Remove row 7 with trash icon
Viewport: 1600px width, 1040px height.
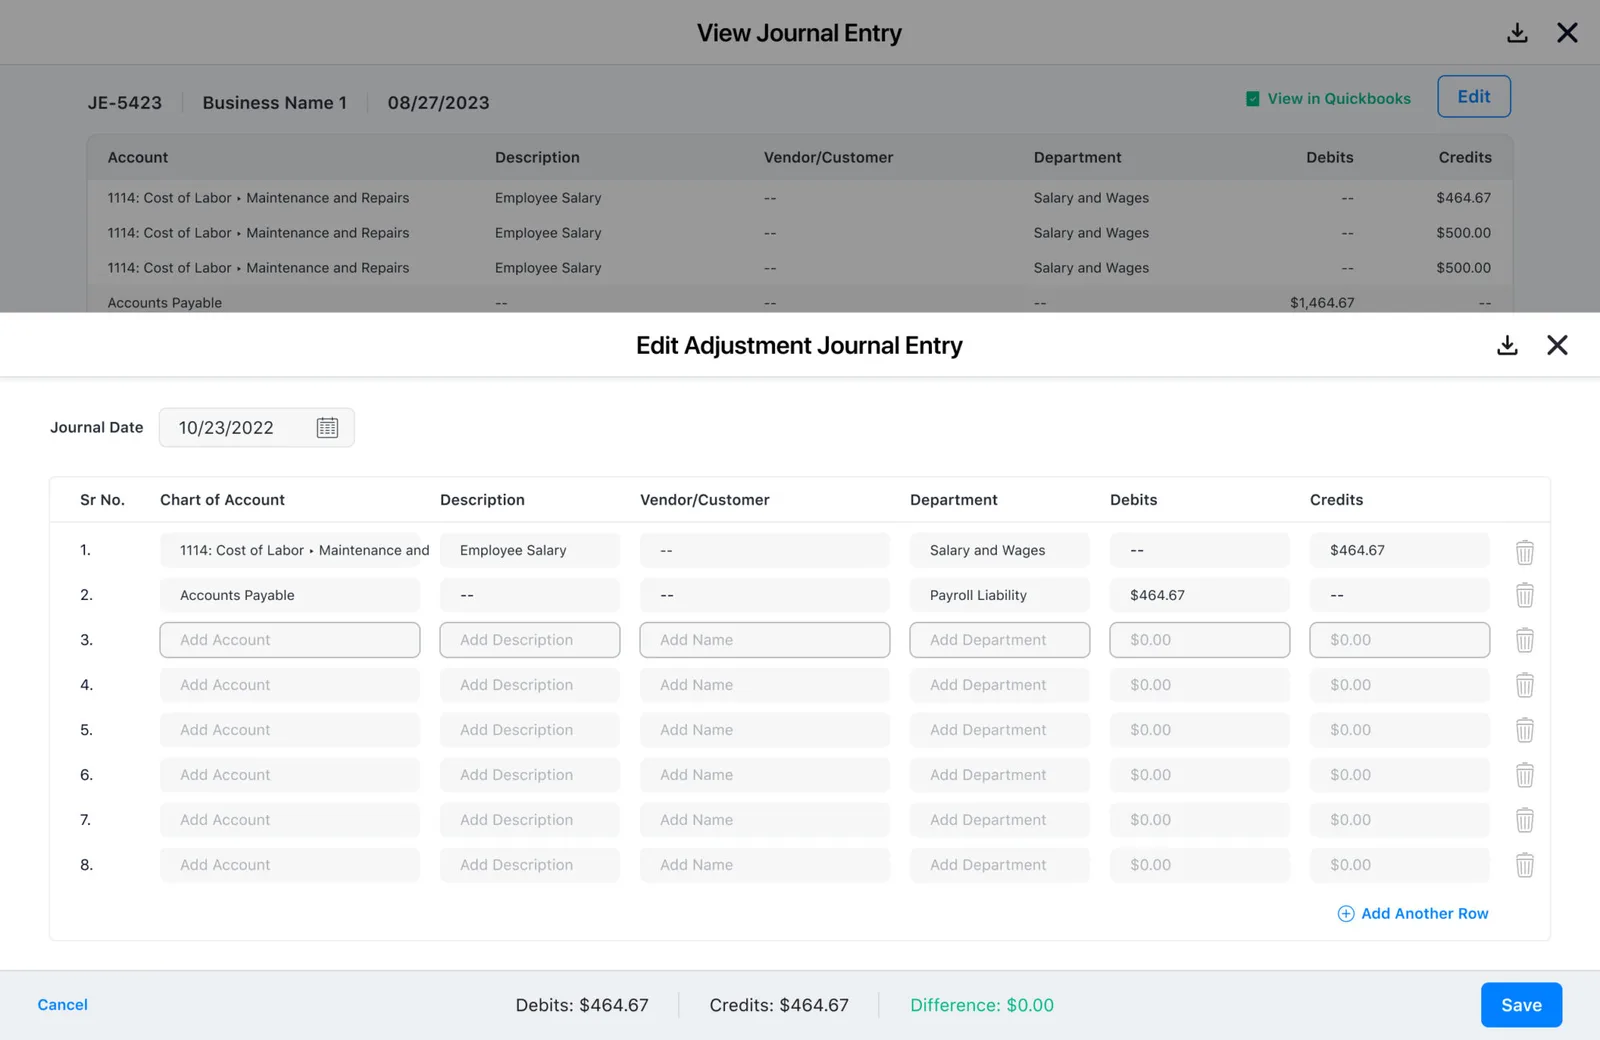click(x=1524, y=821)
